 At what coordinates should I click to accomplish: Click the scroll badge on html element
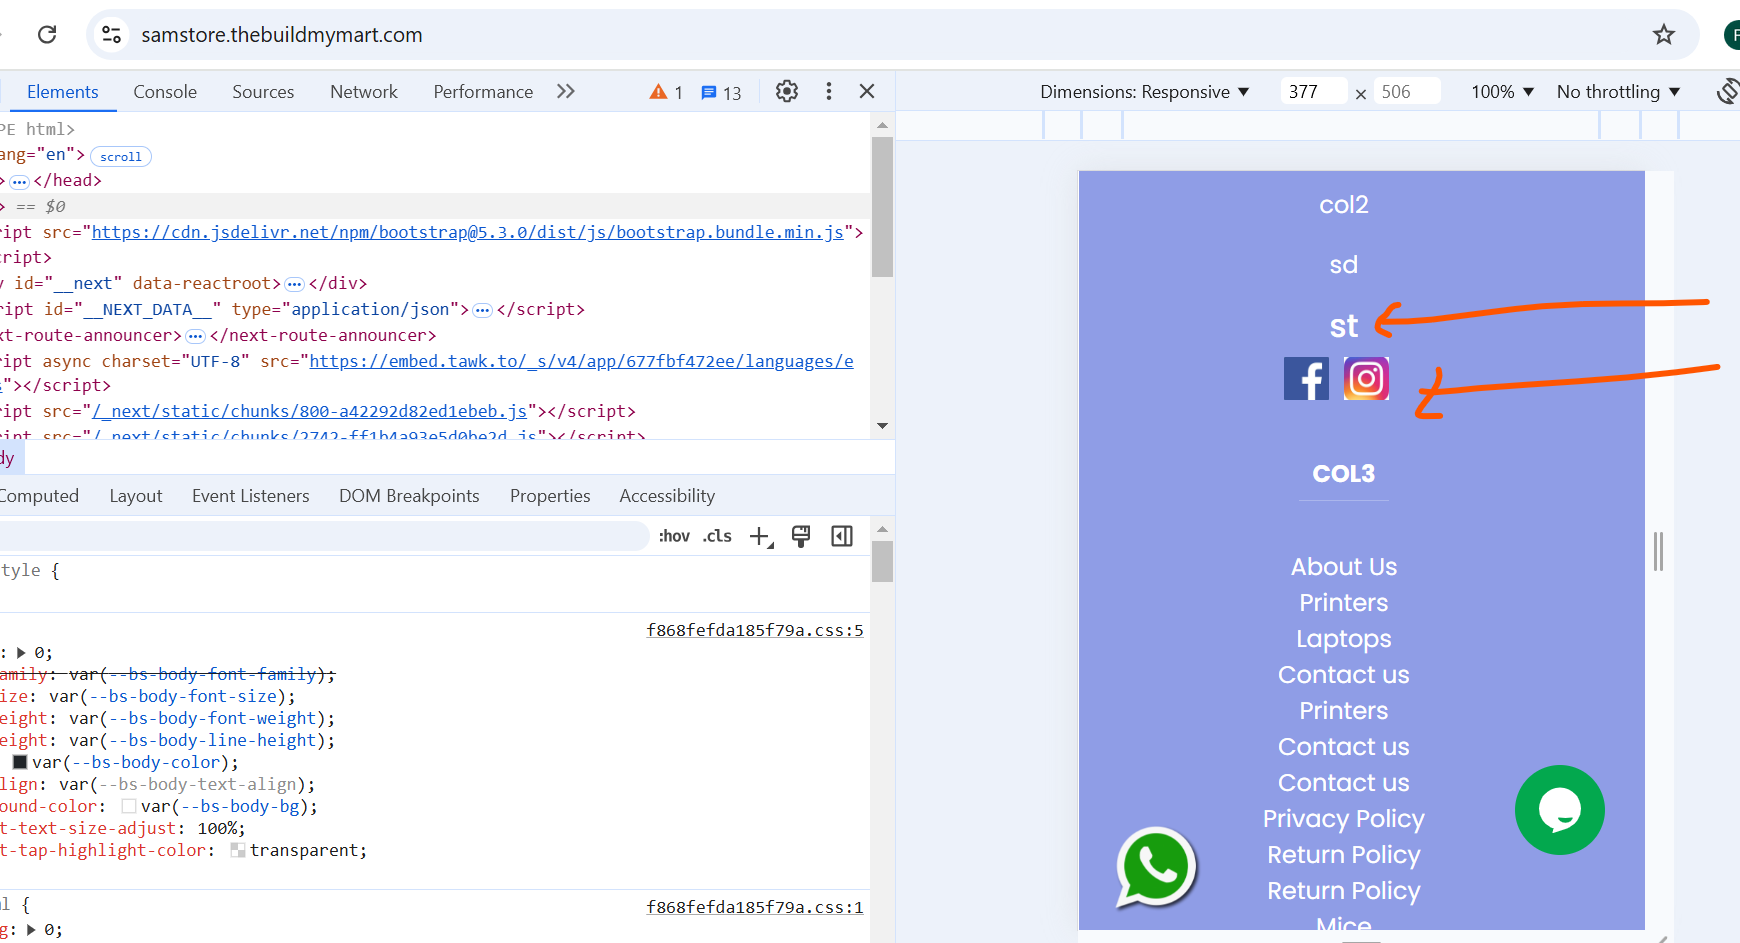[121, 156]
